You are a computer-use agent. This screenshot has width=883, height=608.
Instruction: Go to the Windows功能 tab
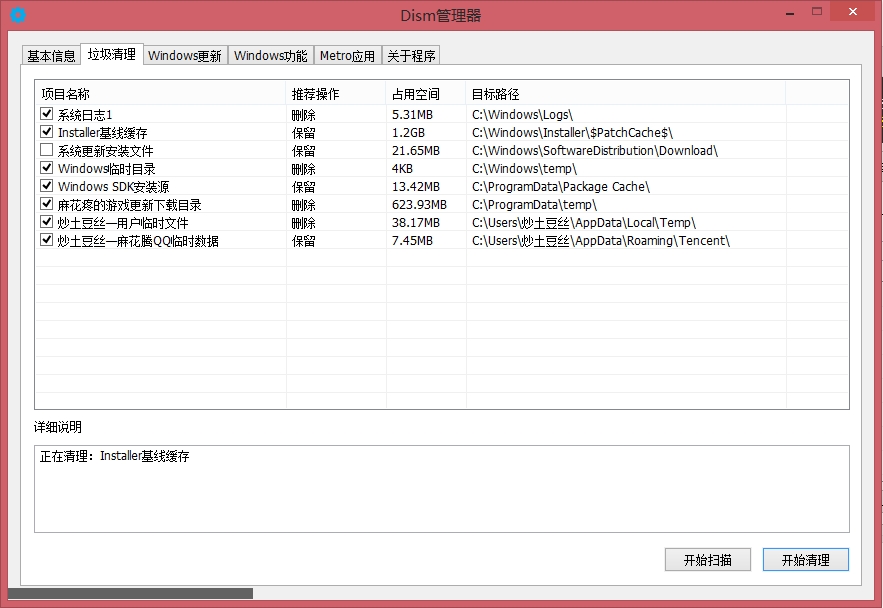[x=271, y=56]
